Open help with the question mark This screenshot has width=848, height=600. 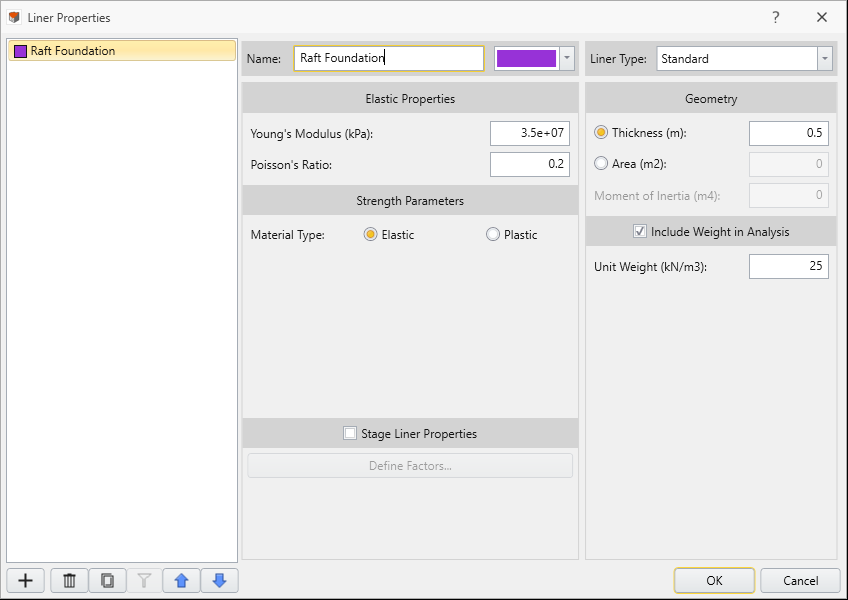[x=776, y=17]
